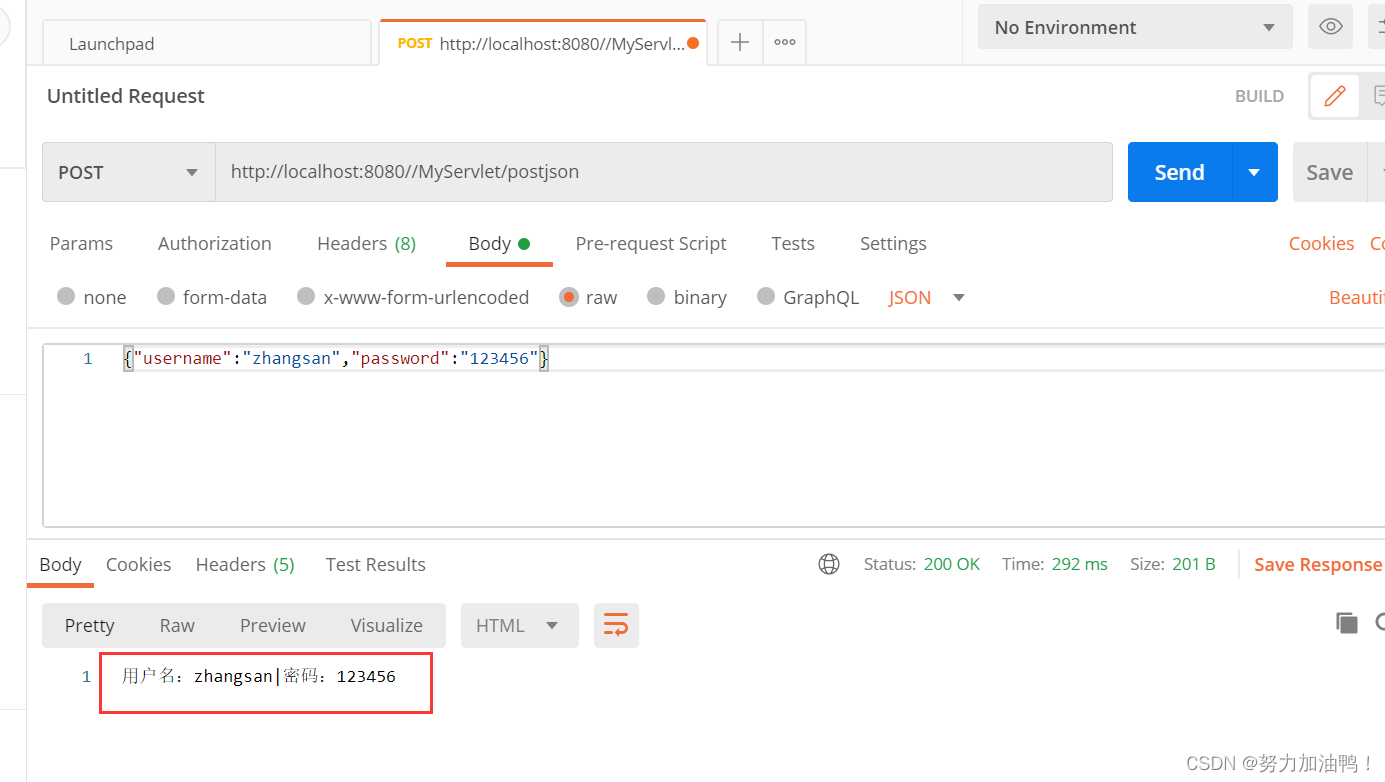Image resolution: width=1385 pixels, height=782 pixels.
Task: Open the request Headers (8) tab
Action: point(366,243)
